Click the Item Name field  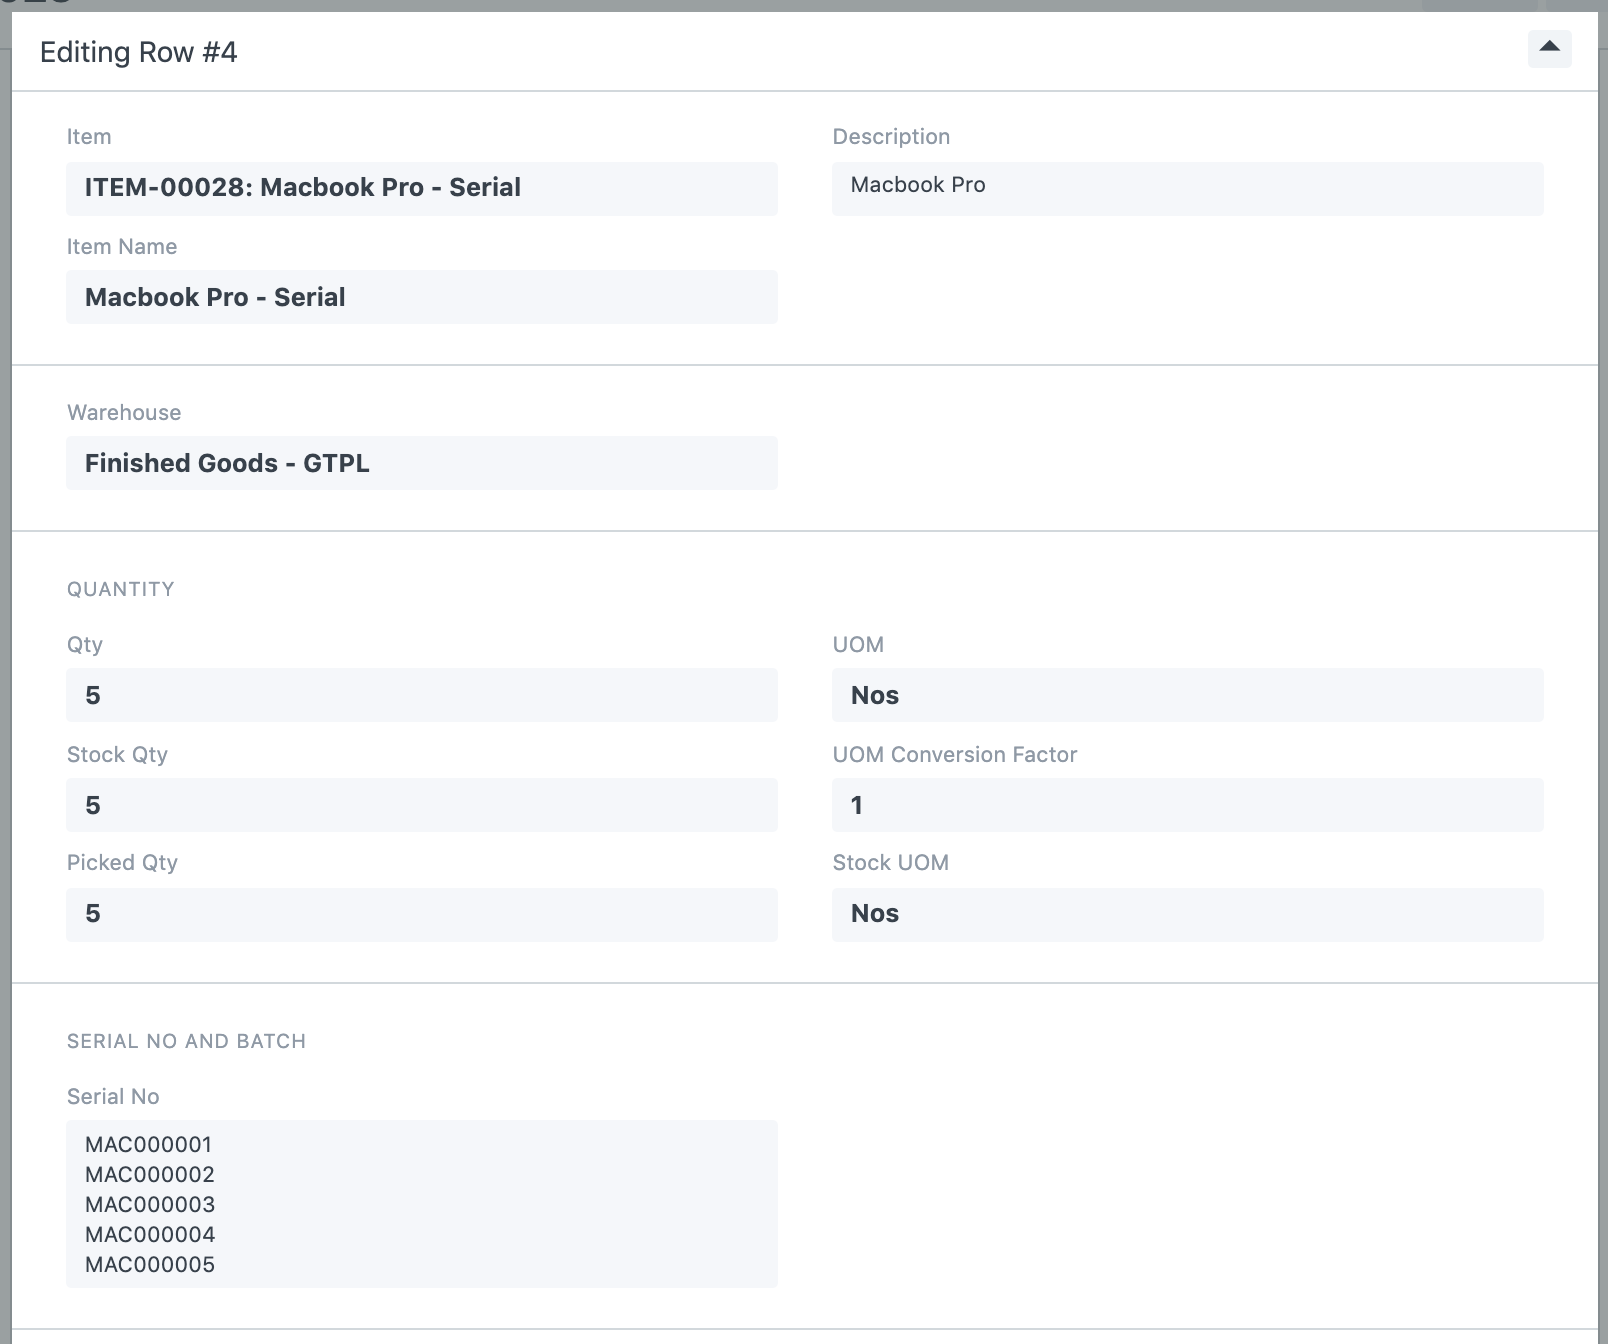(x=421, y=297)
